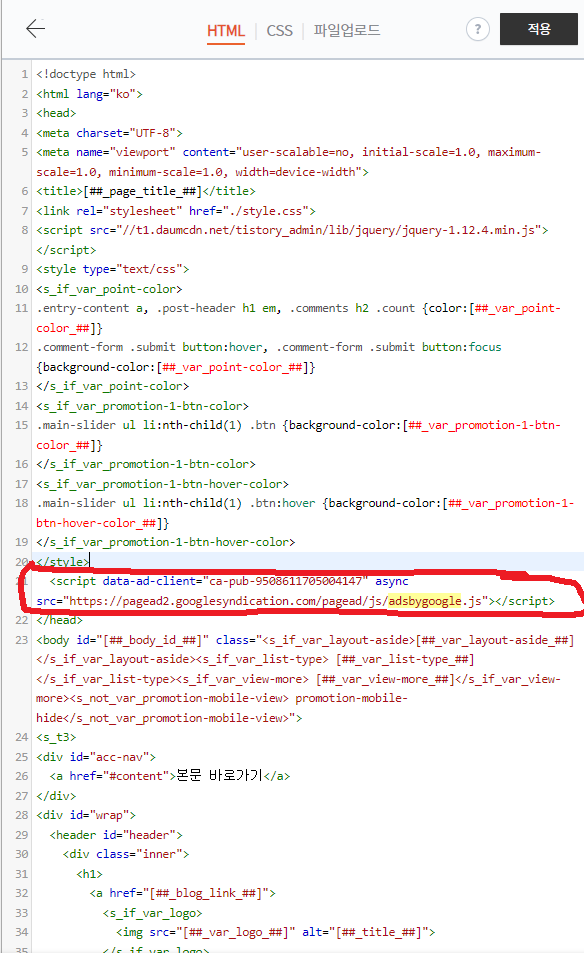The height and width of the screenshot is (953, 584).
Task: Click line number 23 in the gutter
Action: click(22, 640)
